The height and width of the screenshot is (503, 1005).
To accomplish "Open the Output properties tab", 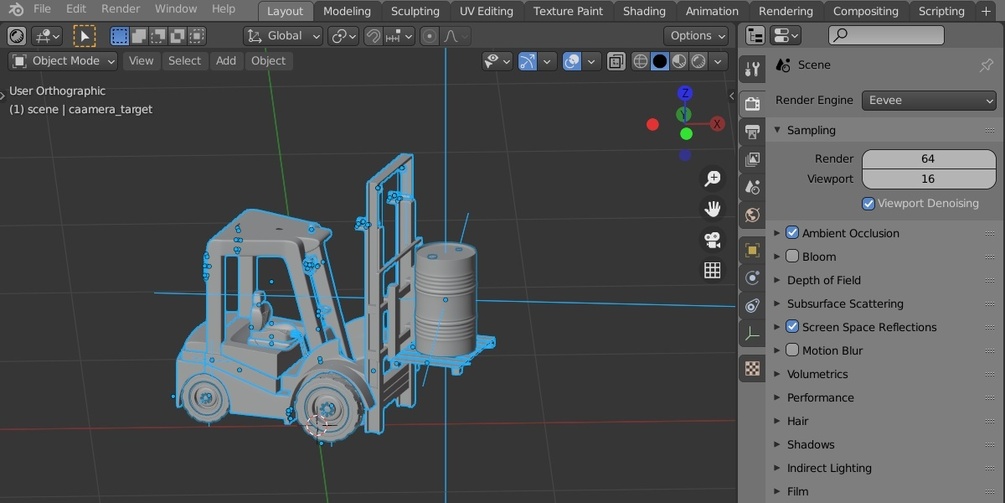I will [x=752, y=131].
